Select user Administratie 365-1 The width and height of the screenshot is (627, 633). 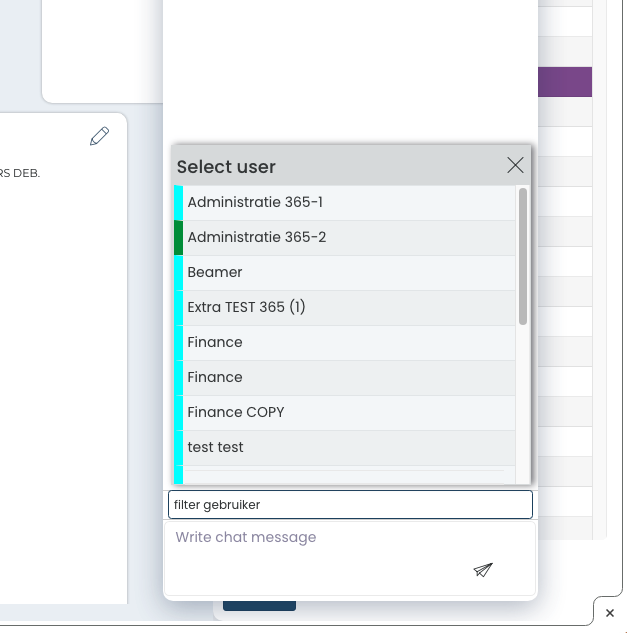pos(344,203)
